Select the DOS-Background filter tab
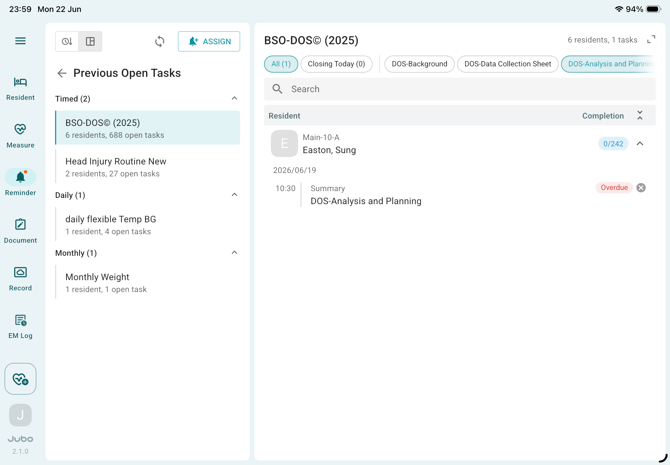Image resolution: width=670 pixels, height=465 pixels. pyautogui.click(x=419, y=64)
